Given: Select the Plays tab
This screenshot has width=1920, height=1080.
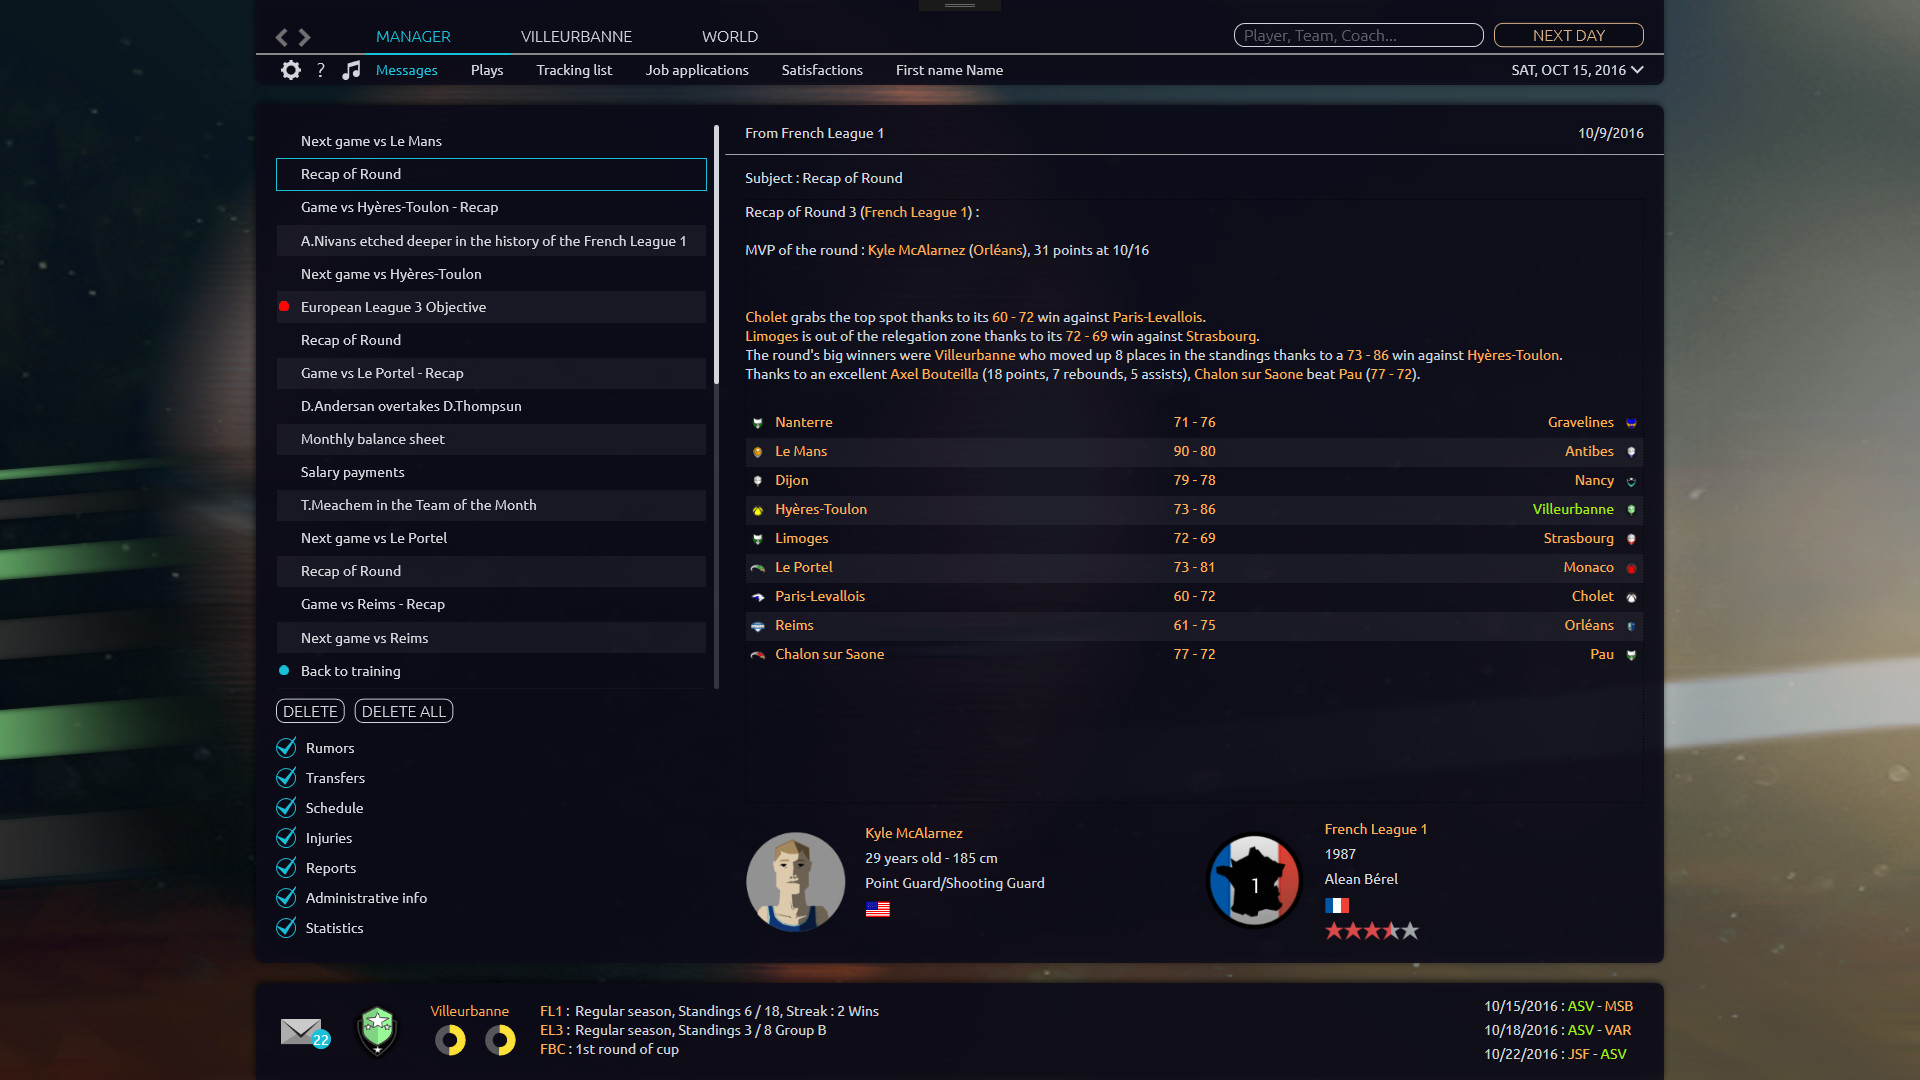Looking at the screenshot, I should tap(487, 70).
